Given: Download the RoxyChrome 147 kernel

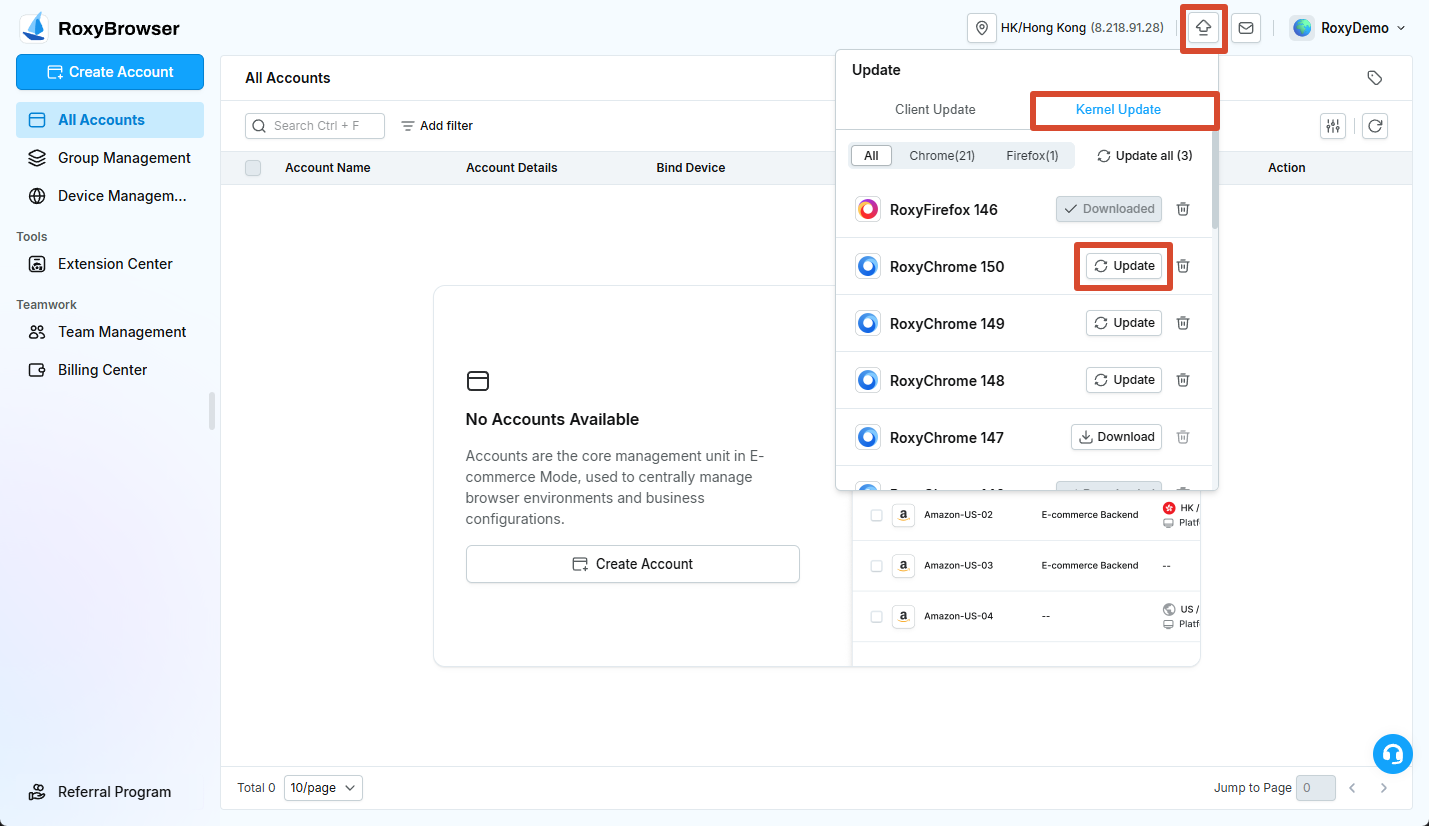Looking at the screenshot, I should [x=1116, y=437].
